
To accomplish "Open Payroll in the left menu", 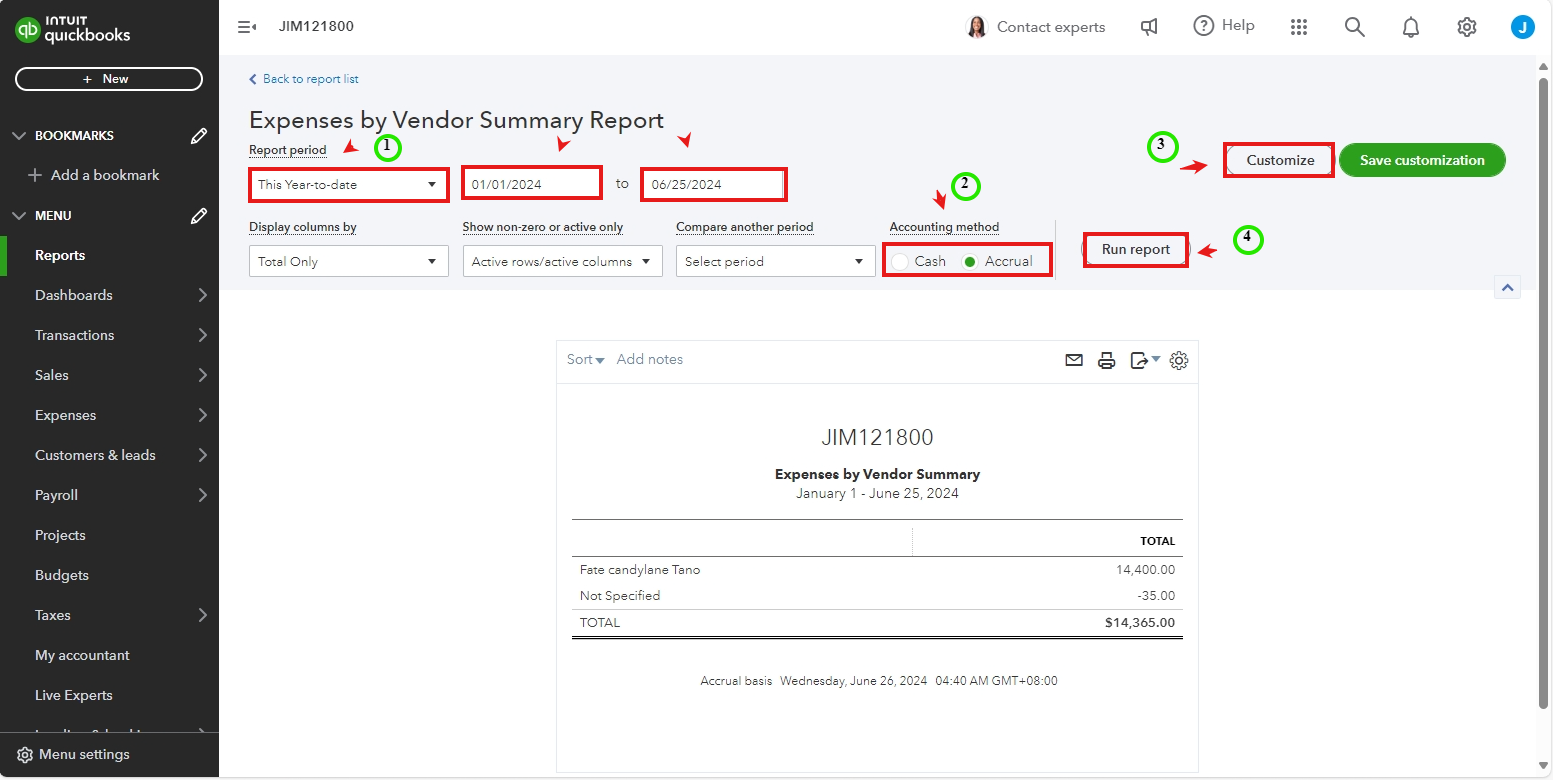I will (56, 495).
